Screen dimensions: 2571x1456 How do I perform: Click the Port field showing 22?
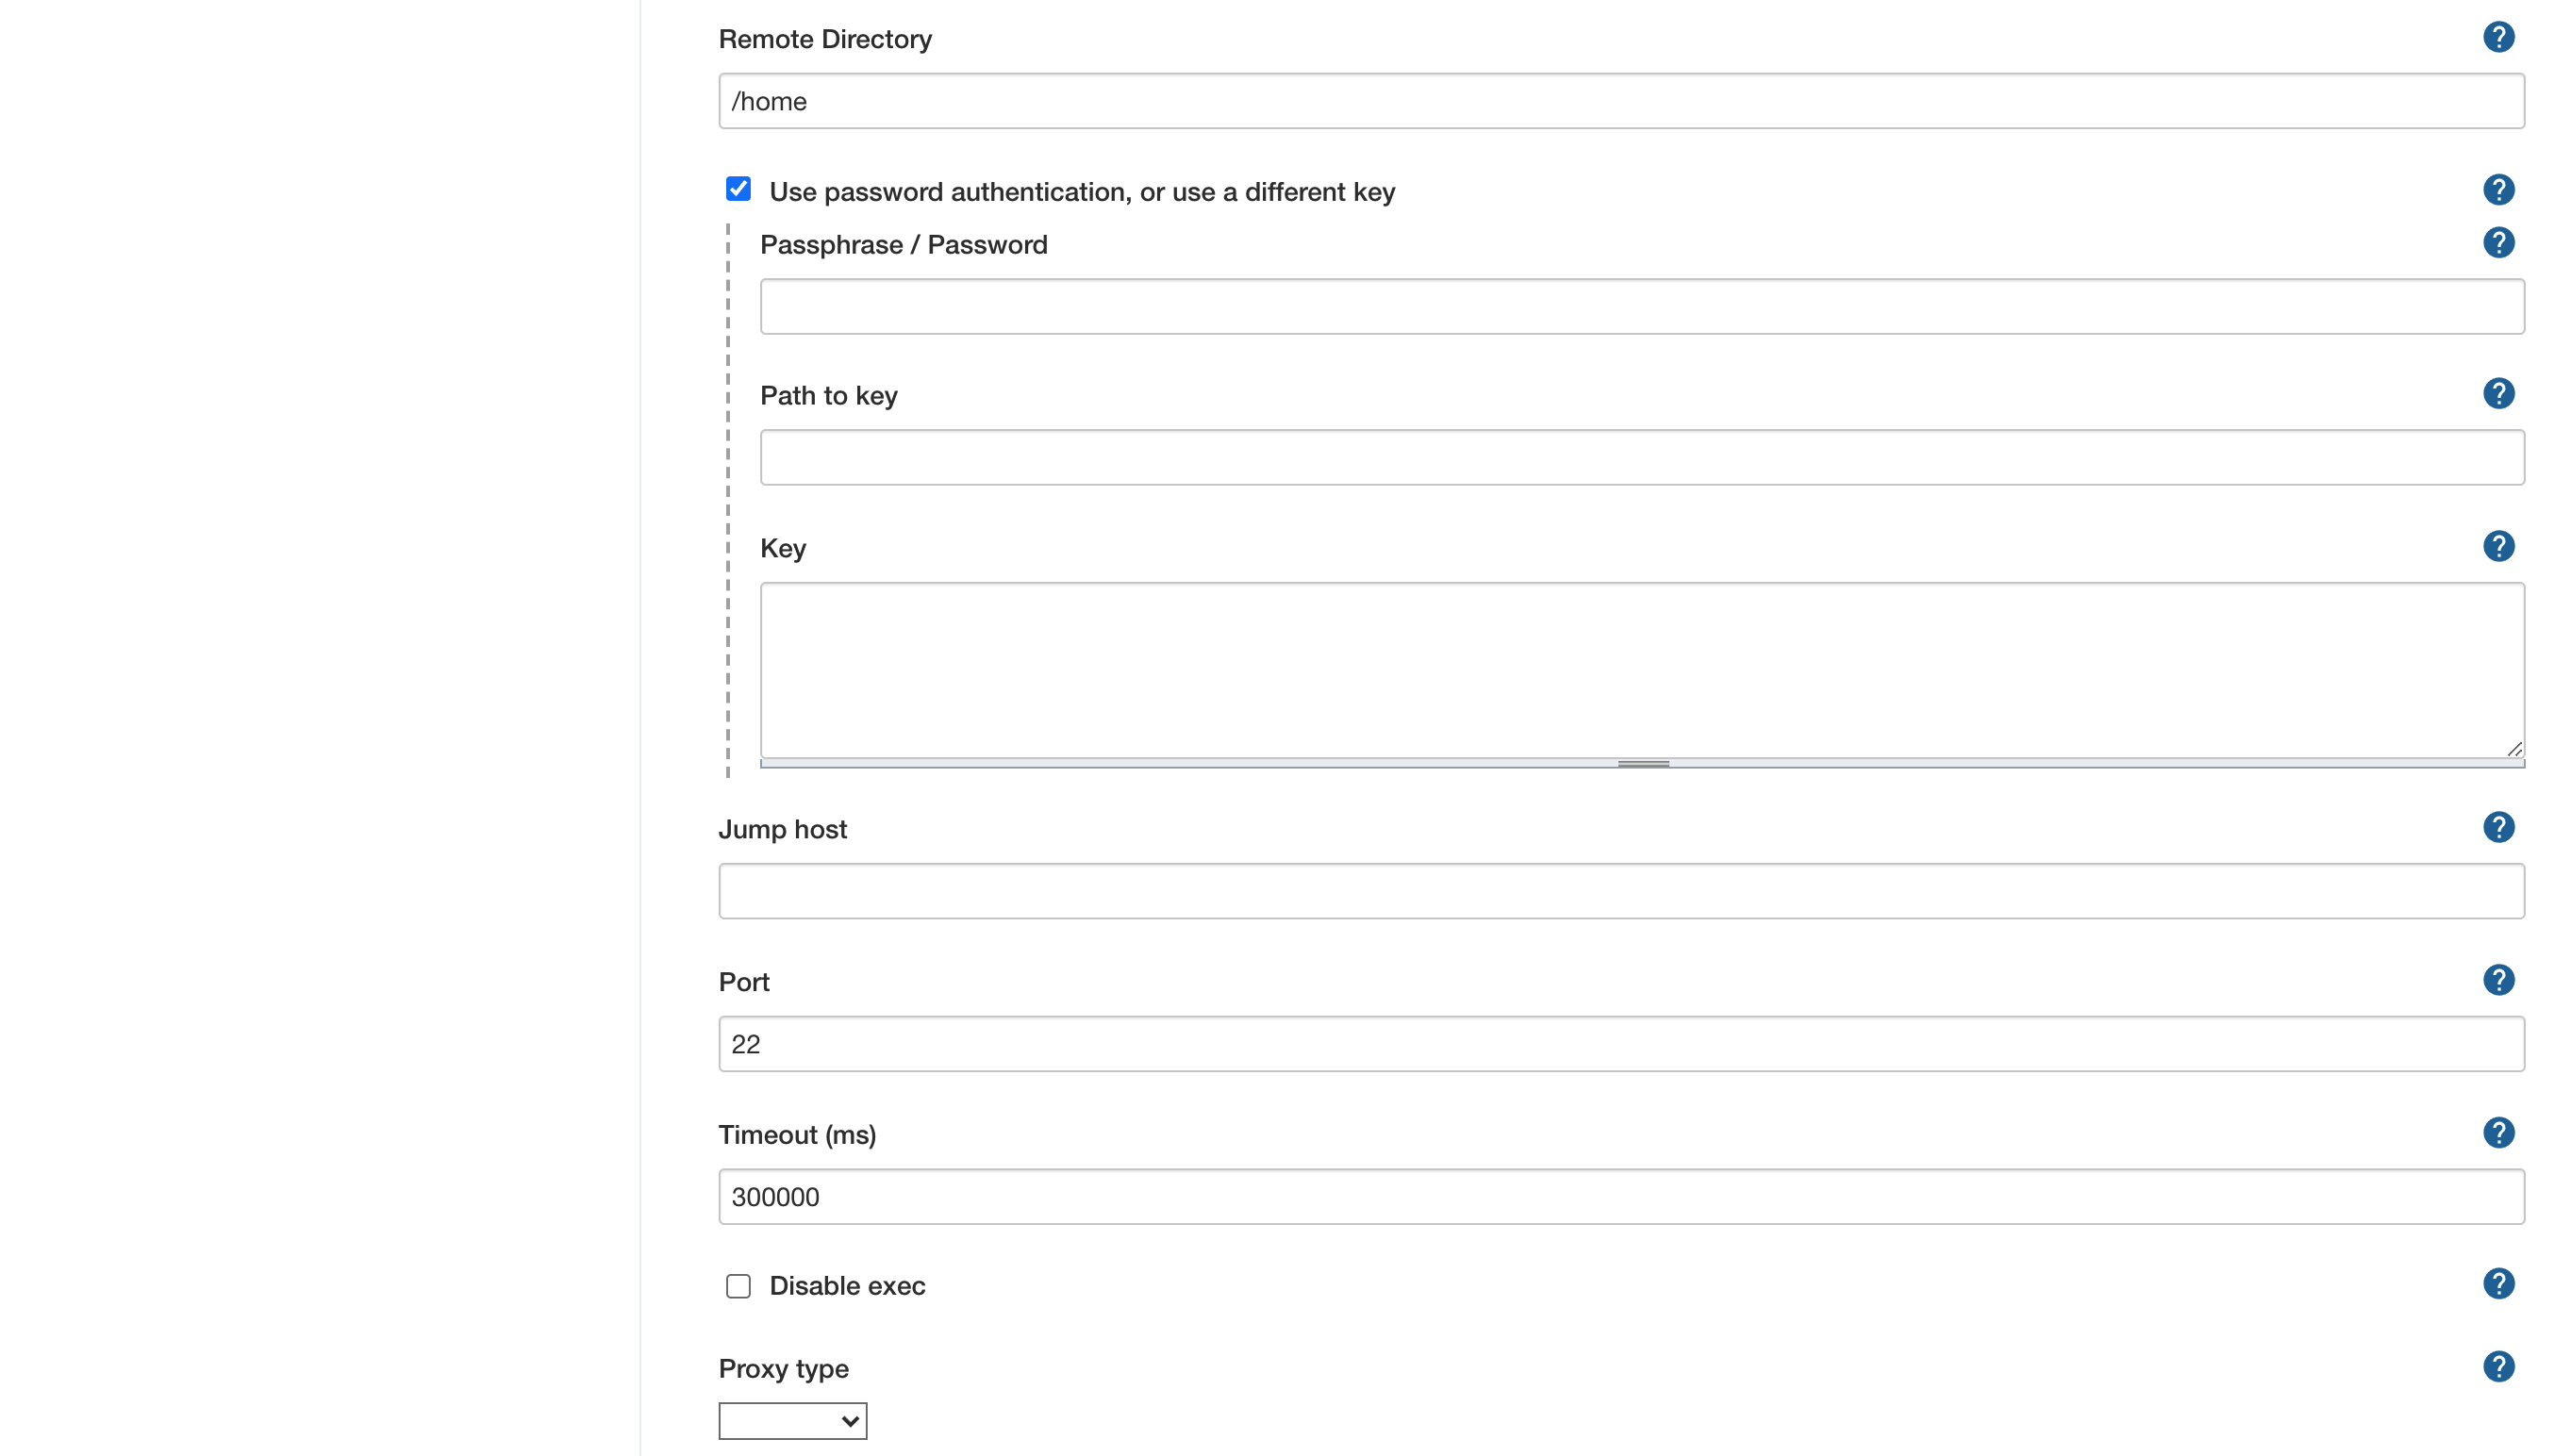1620,1044
